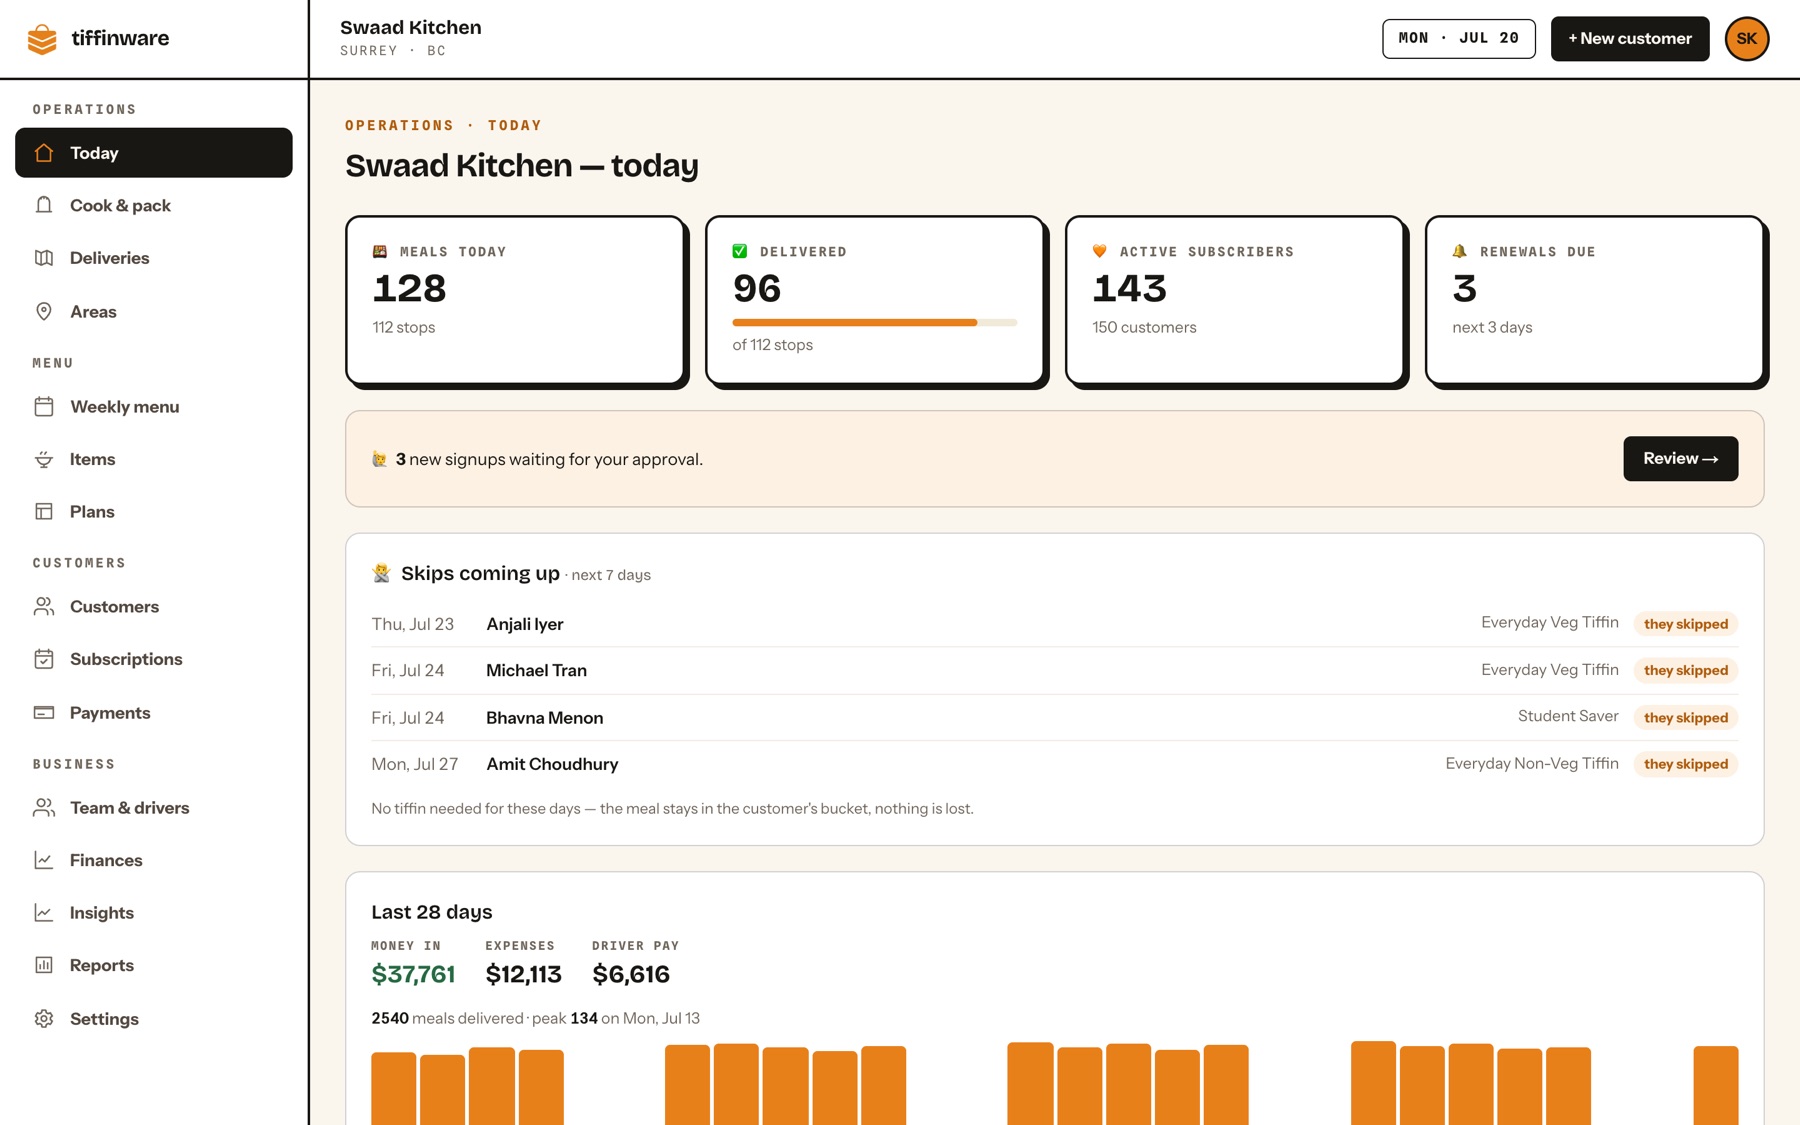
Task: Click the delivered progress bar
Action: (x=875, y=323)
